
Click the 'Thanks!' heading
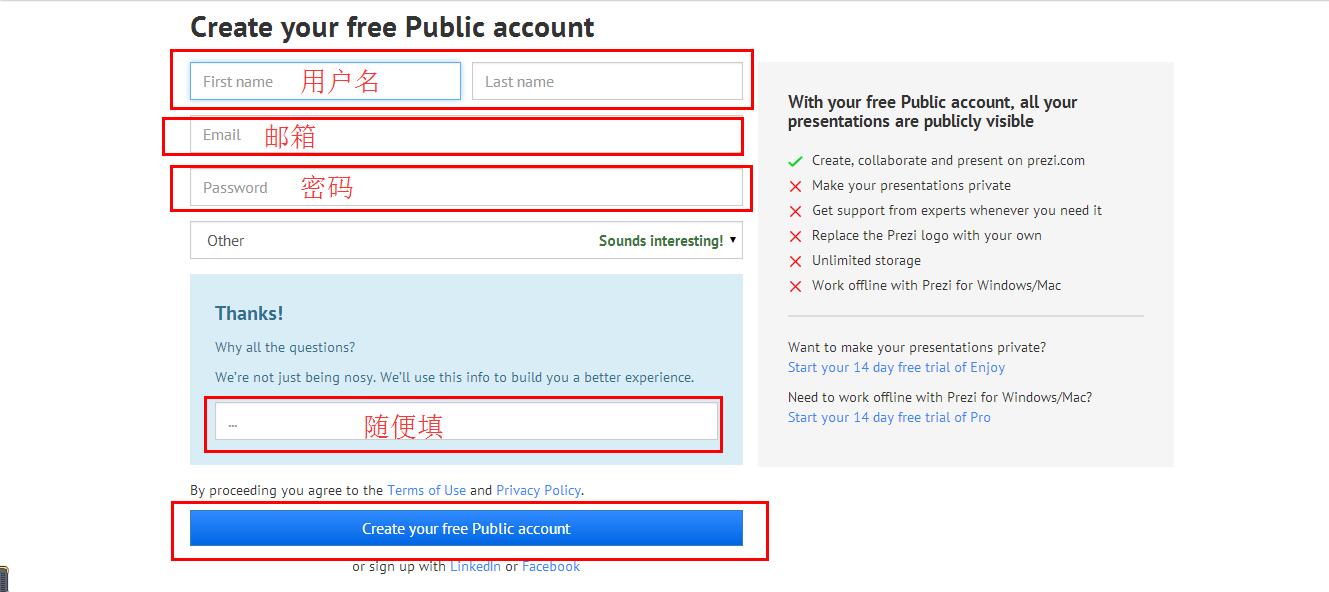click(x=249, y=313)
